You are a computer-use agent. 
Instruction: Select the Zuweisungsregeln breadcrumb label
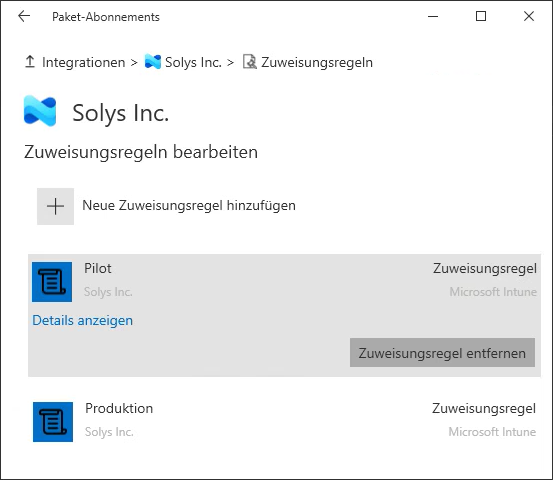317,62
